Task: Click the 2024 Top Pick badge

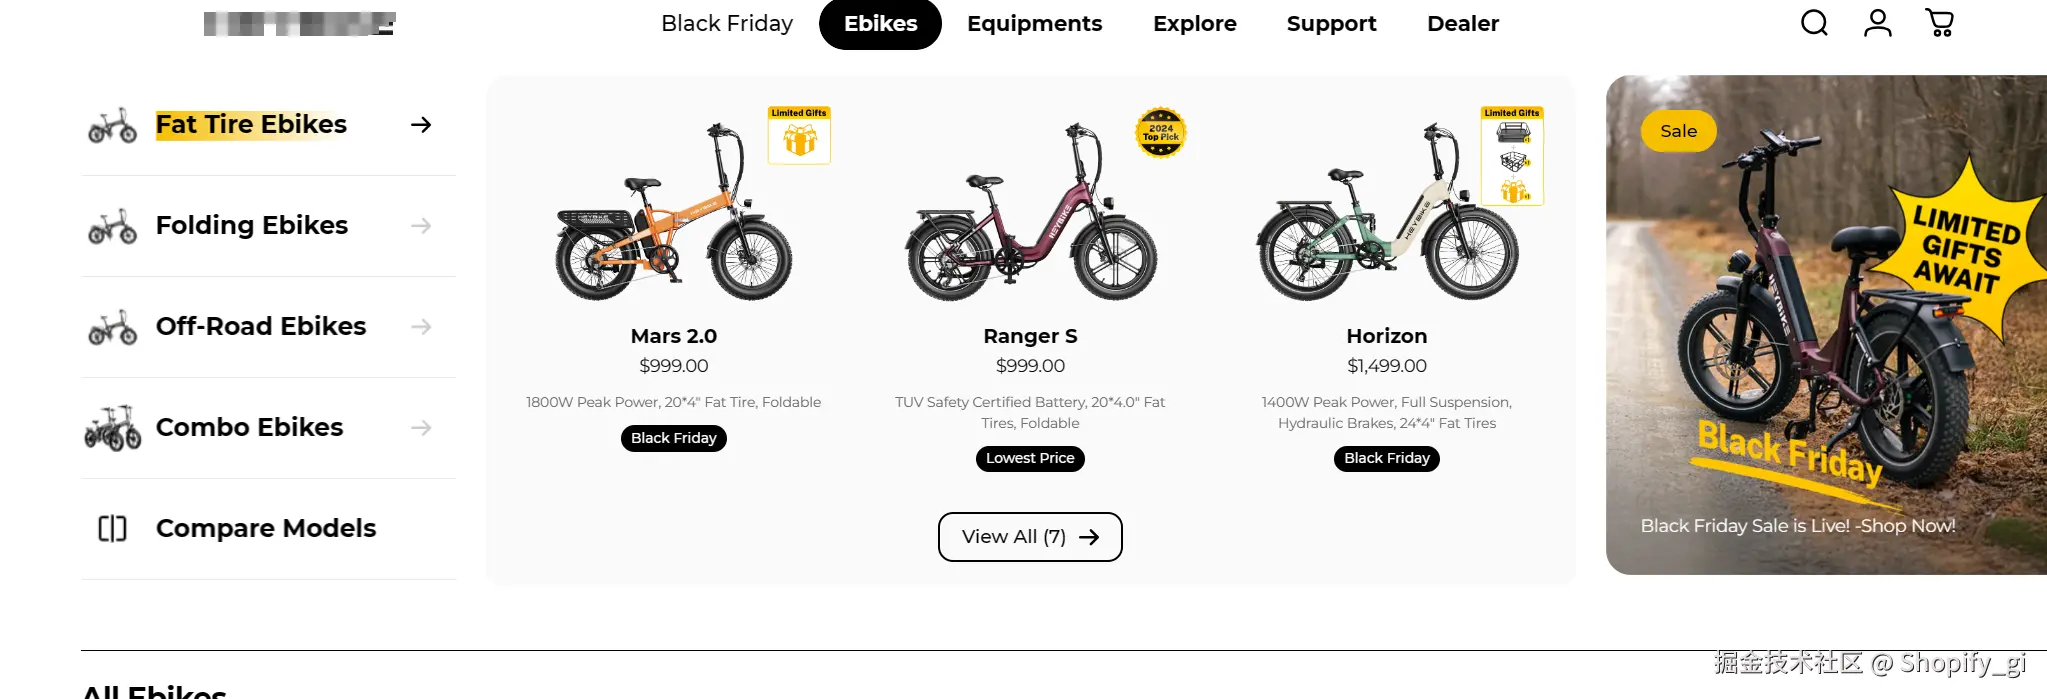Action: click(1160, 133)
